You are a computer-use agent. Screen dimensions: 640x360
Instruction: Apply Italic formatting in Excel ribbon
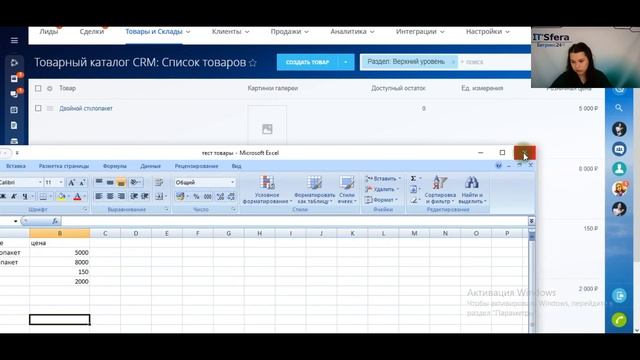[13, 196]
